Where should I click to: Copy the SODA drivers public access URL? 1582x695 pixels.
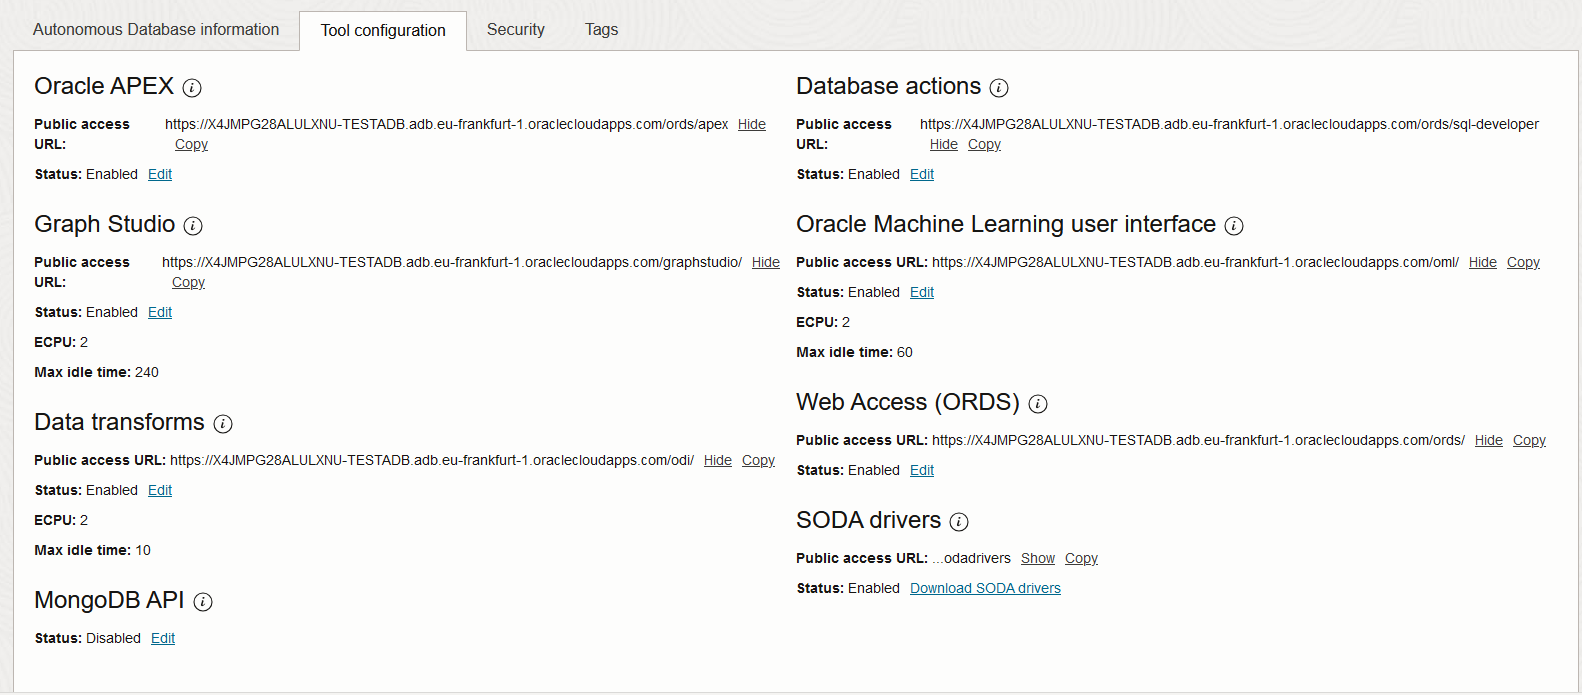click(1081, 558)
